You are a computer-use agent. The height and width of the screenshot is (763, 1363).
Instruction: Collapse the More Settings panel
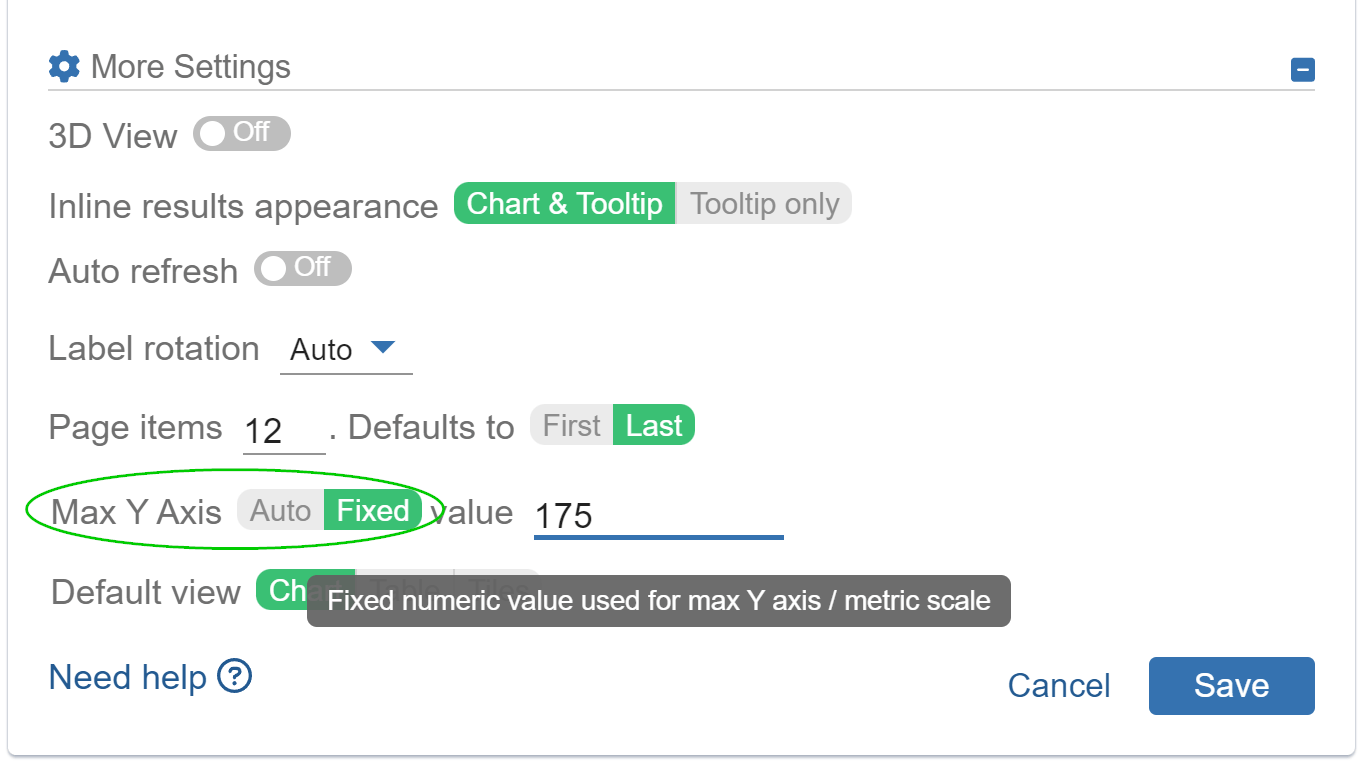click(1302, 69)
